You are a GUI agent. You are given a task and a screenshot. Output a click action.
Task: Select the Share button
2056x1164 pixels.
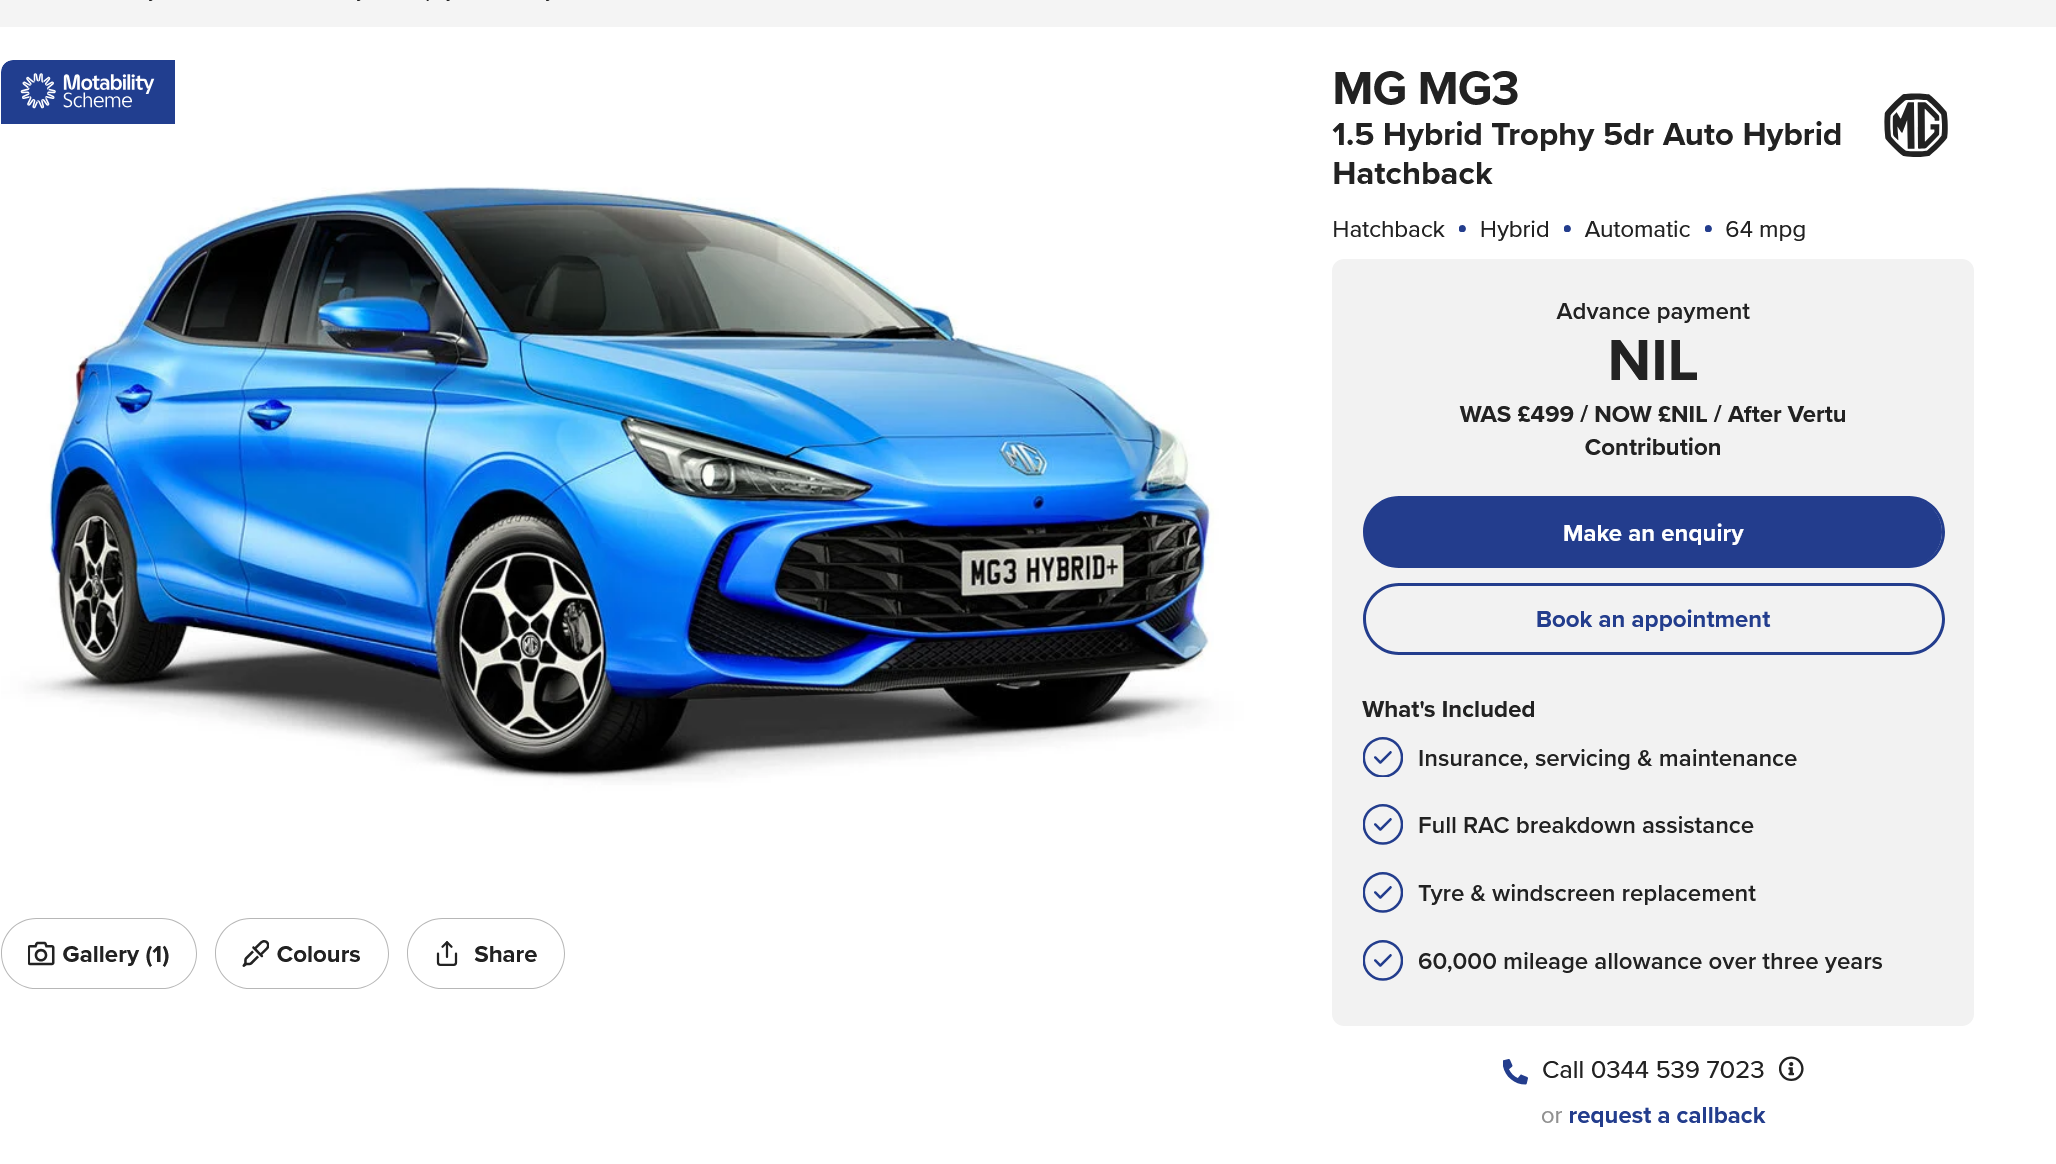click(x=485, y=954)
